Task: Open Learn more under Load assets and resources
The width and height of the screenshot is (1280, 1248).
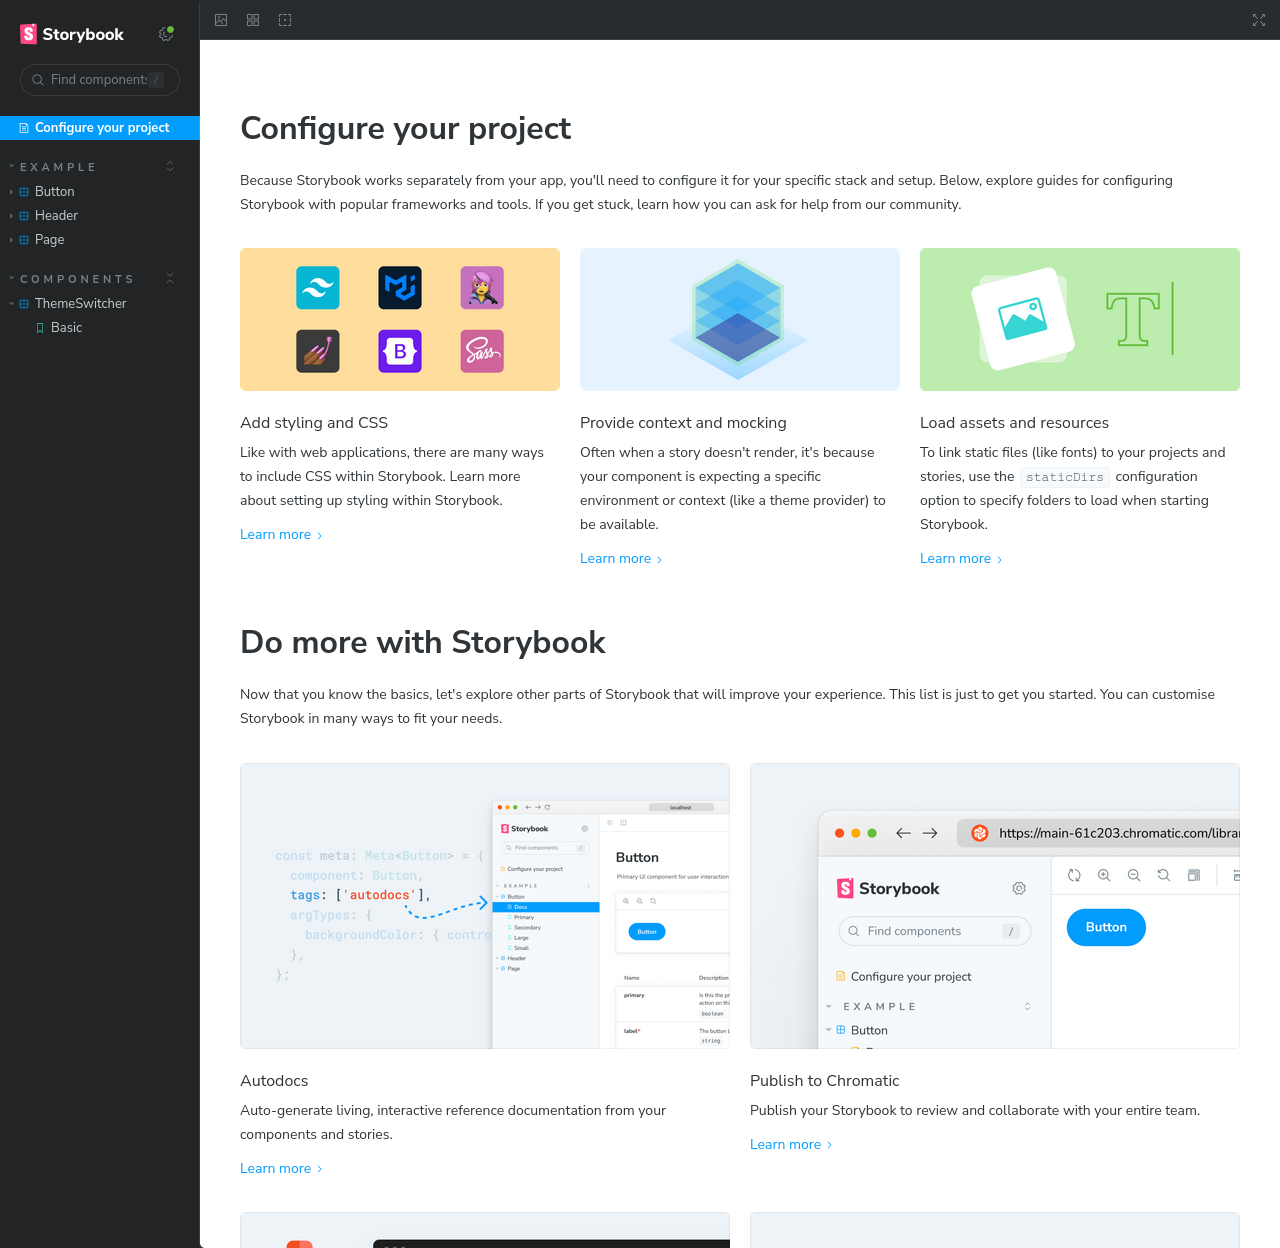Action: [x=961, y=559]
